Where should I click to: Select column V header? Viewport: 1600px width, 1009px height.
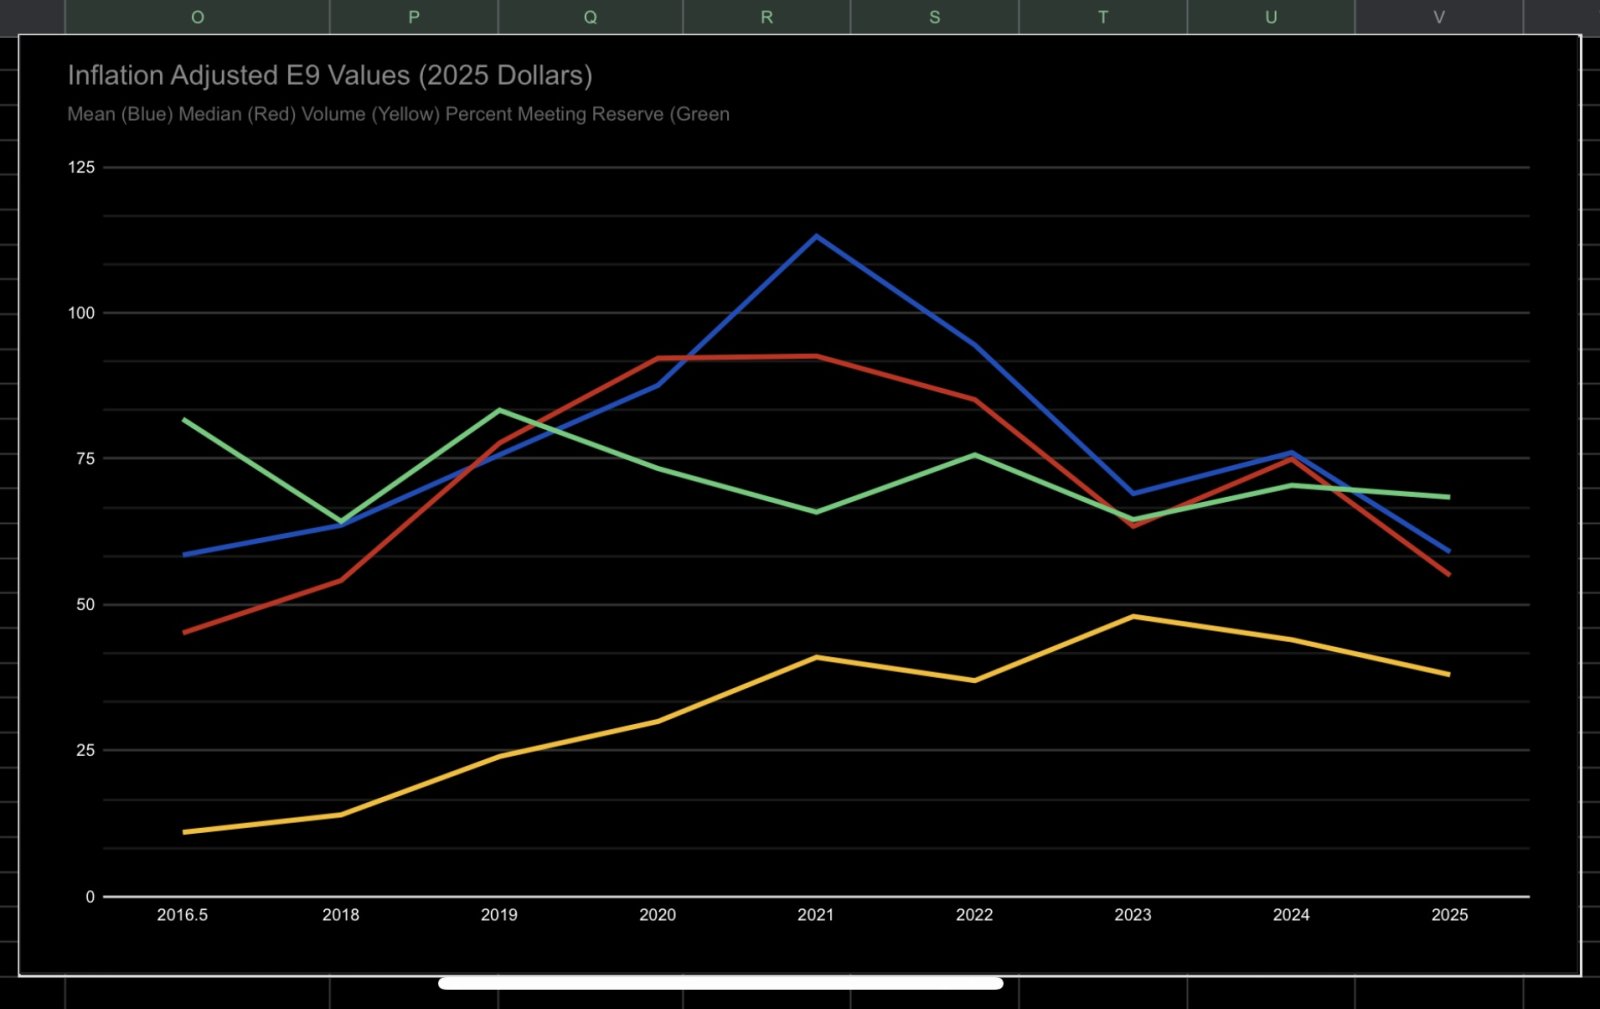click(x=1439, y=17)
